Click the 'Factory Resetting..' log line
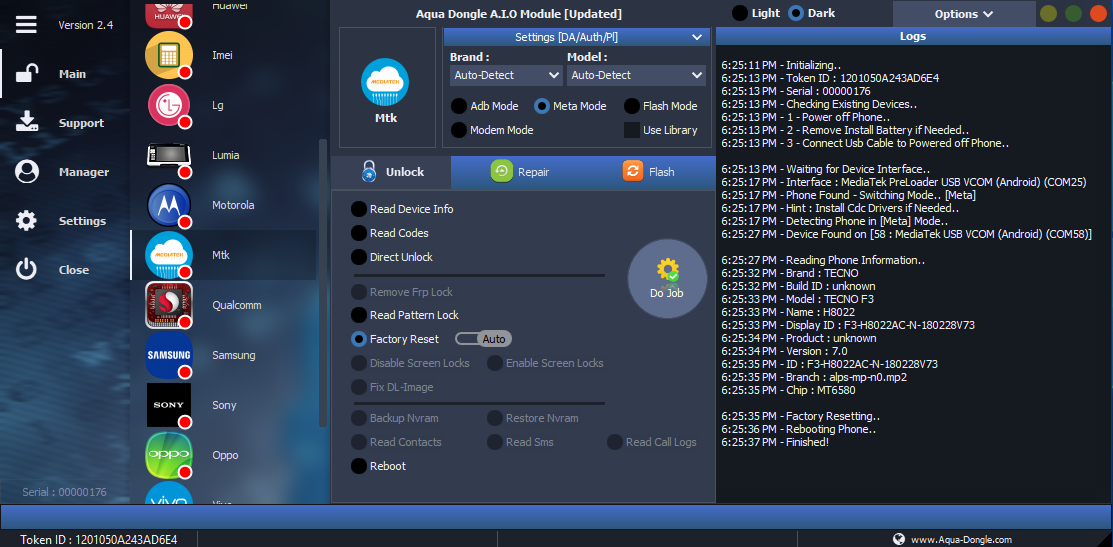Viewport: 1113px width, 547px height. tap(801, 416)
